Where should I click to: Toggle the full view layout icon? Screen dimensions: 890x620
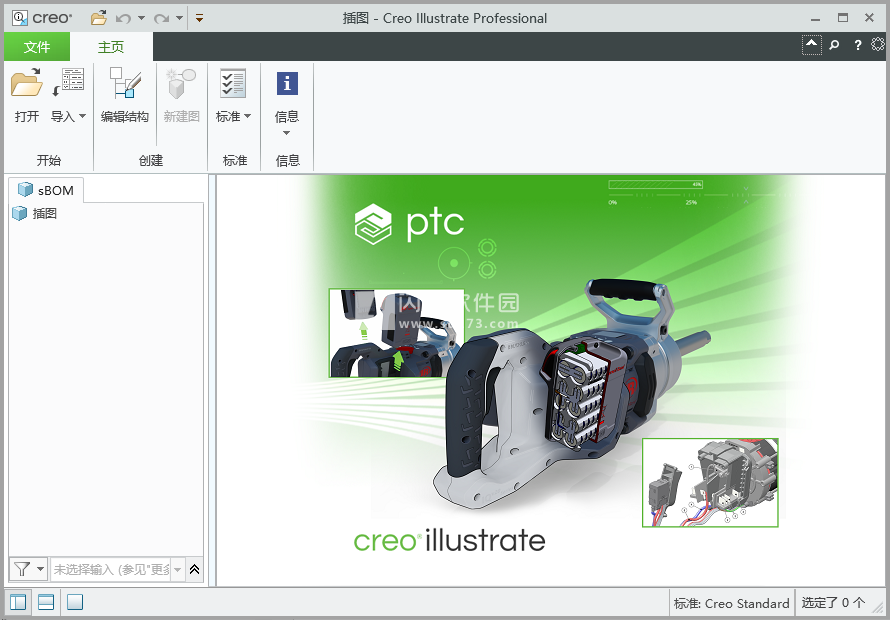pyautogui.click(x=74, y=602)
